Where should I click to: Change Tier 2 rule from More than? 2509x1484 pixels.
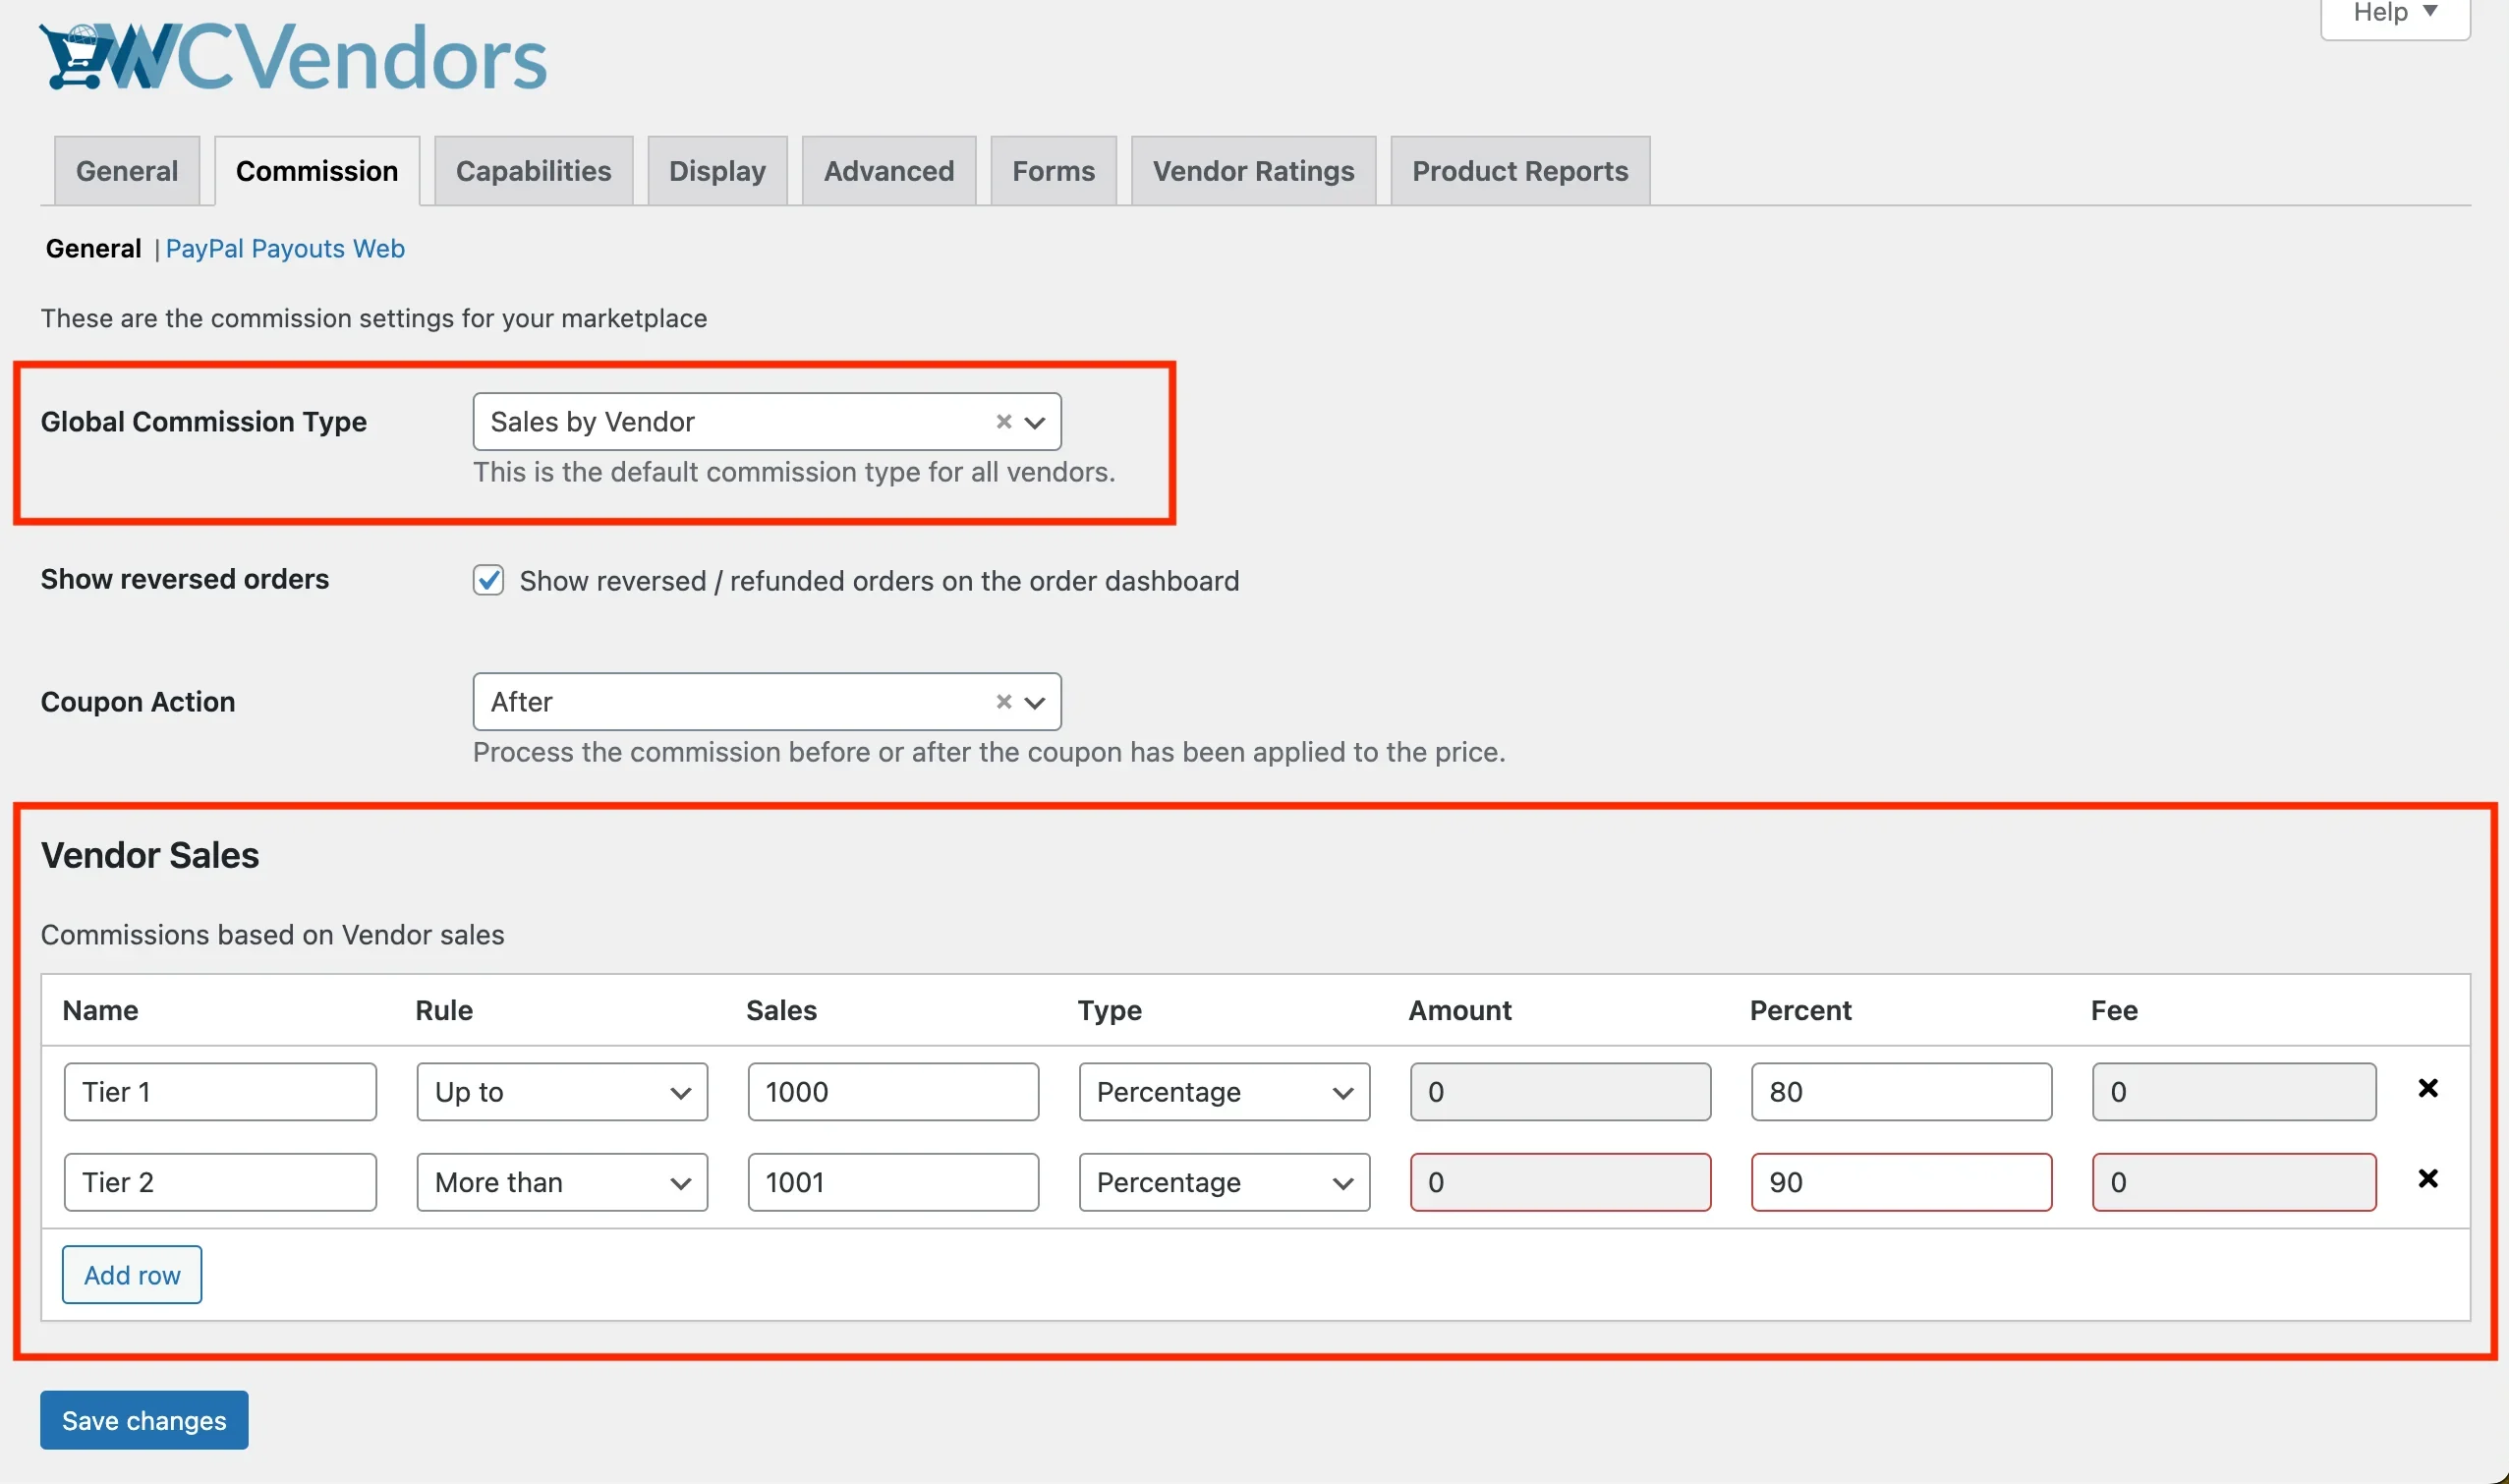pyautogui.click(x=561, y=1182)
